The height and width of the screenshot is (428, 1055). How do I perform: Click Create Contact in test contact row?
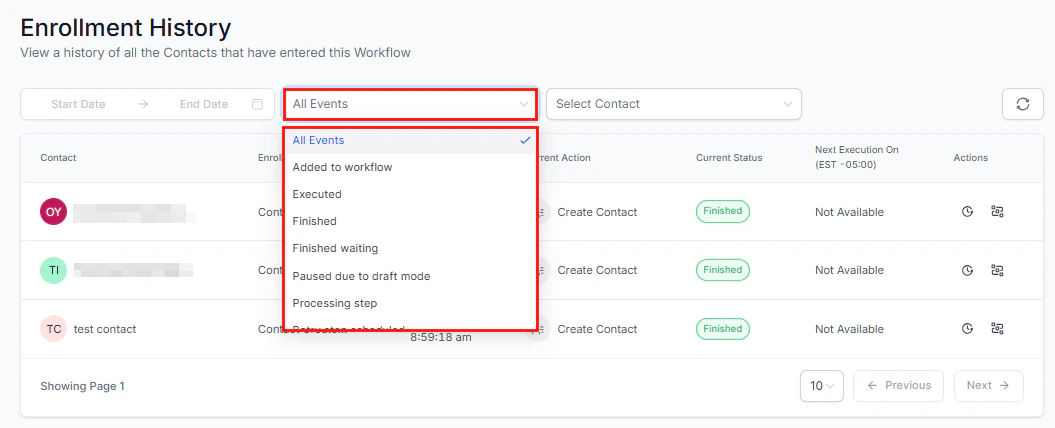(x=597, y=329)
